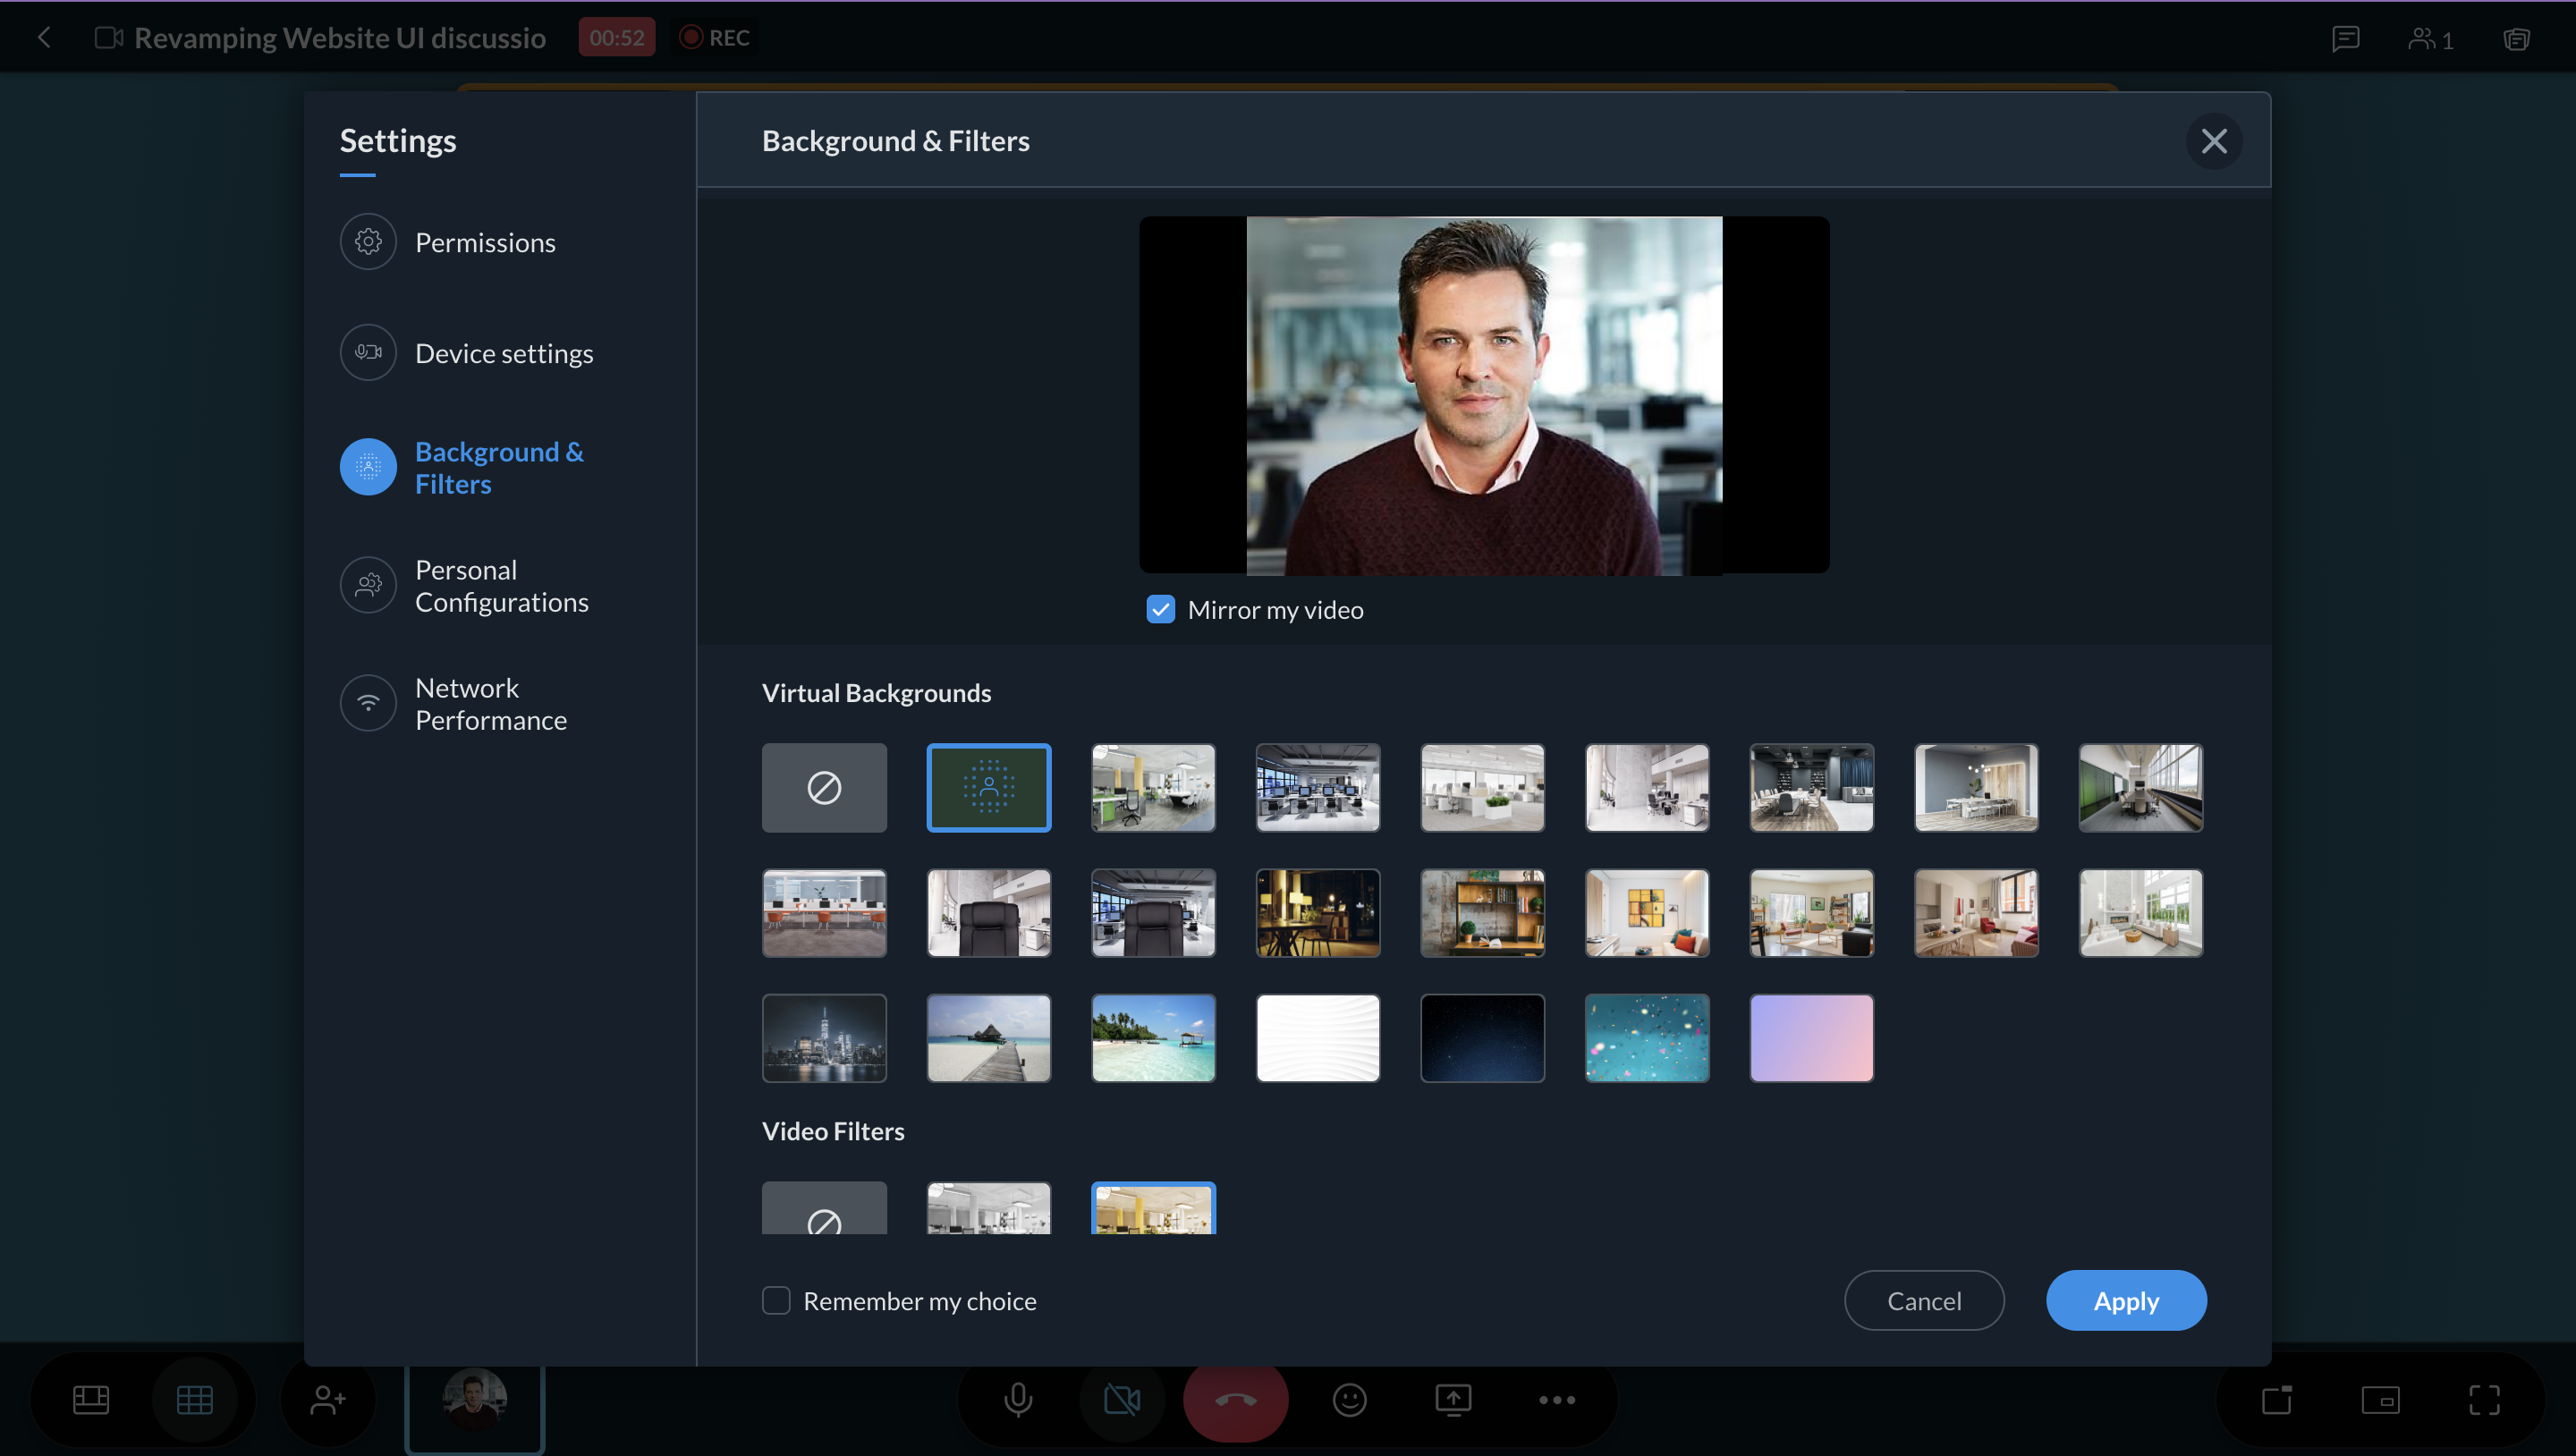Open the three-dots more options menu
The image size is (2576, 1456).
1557,1399
